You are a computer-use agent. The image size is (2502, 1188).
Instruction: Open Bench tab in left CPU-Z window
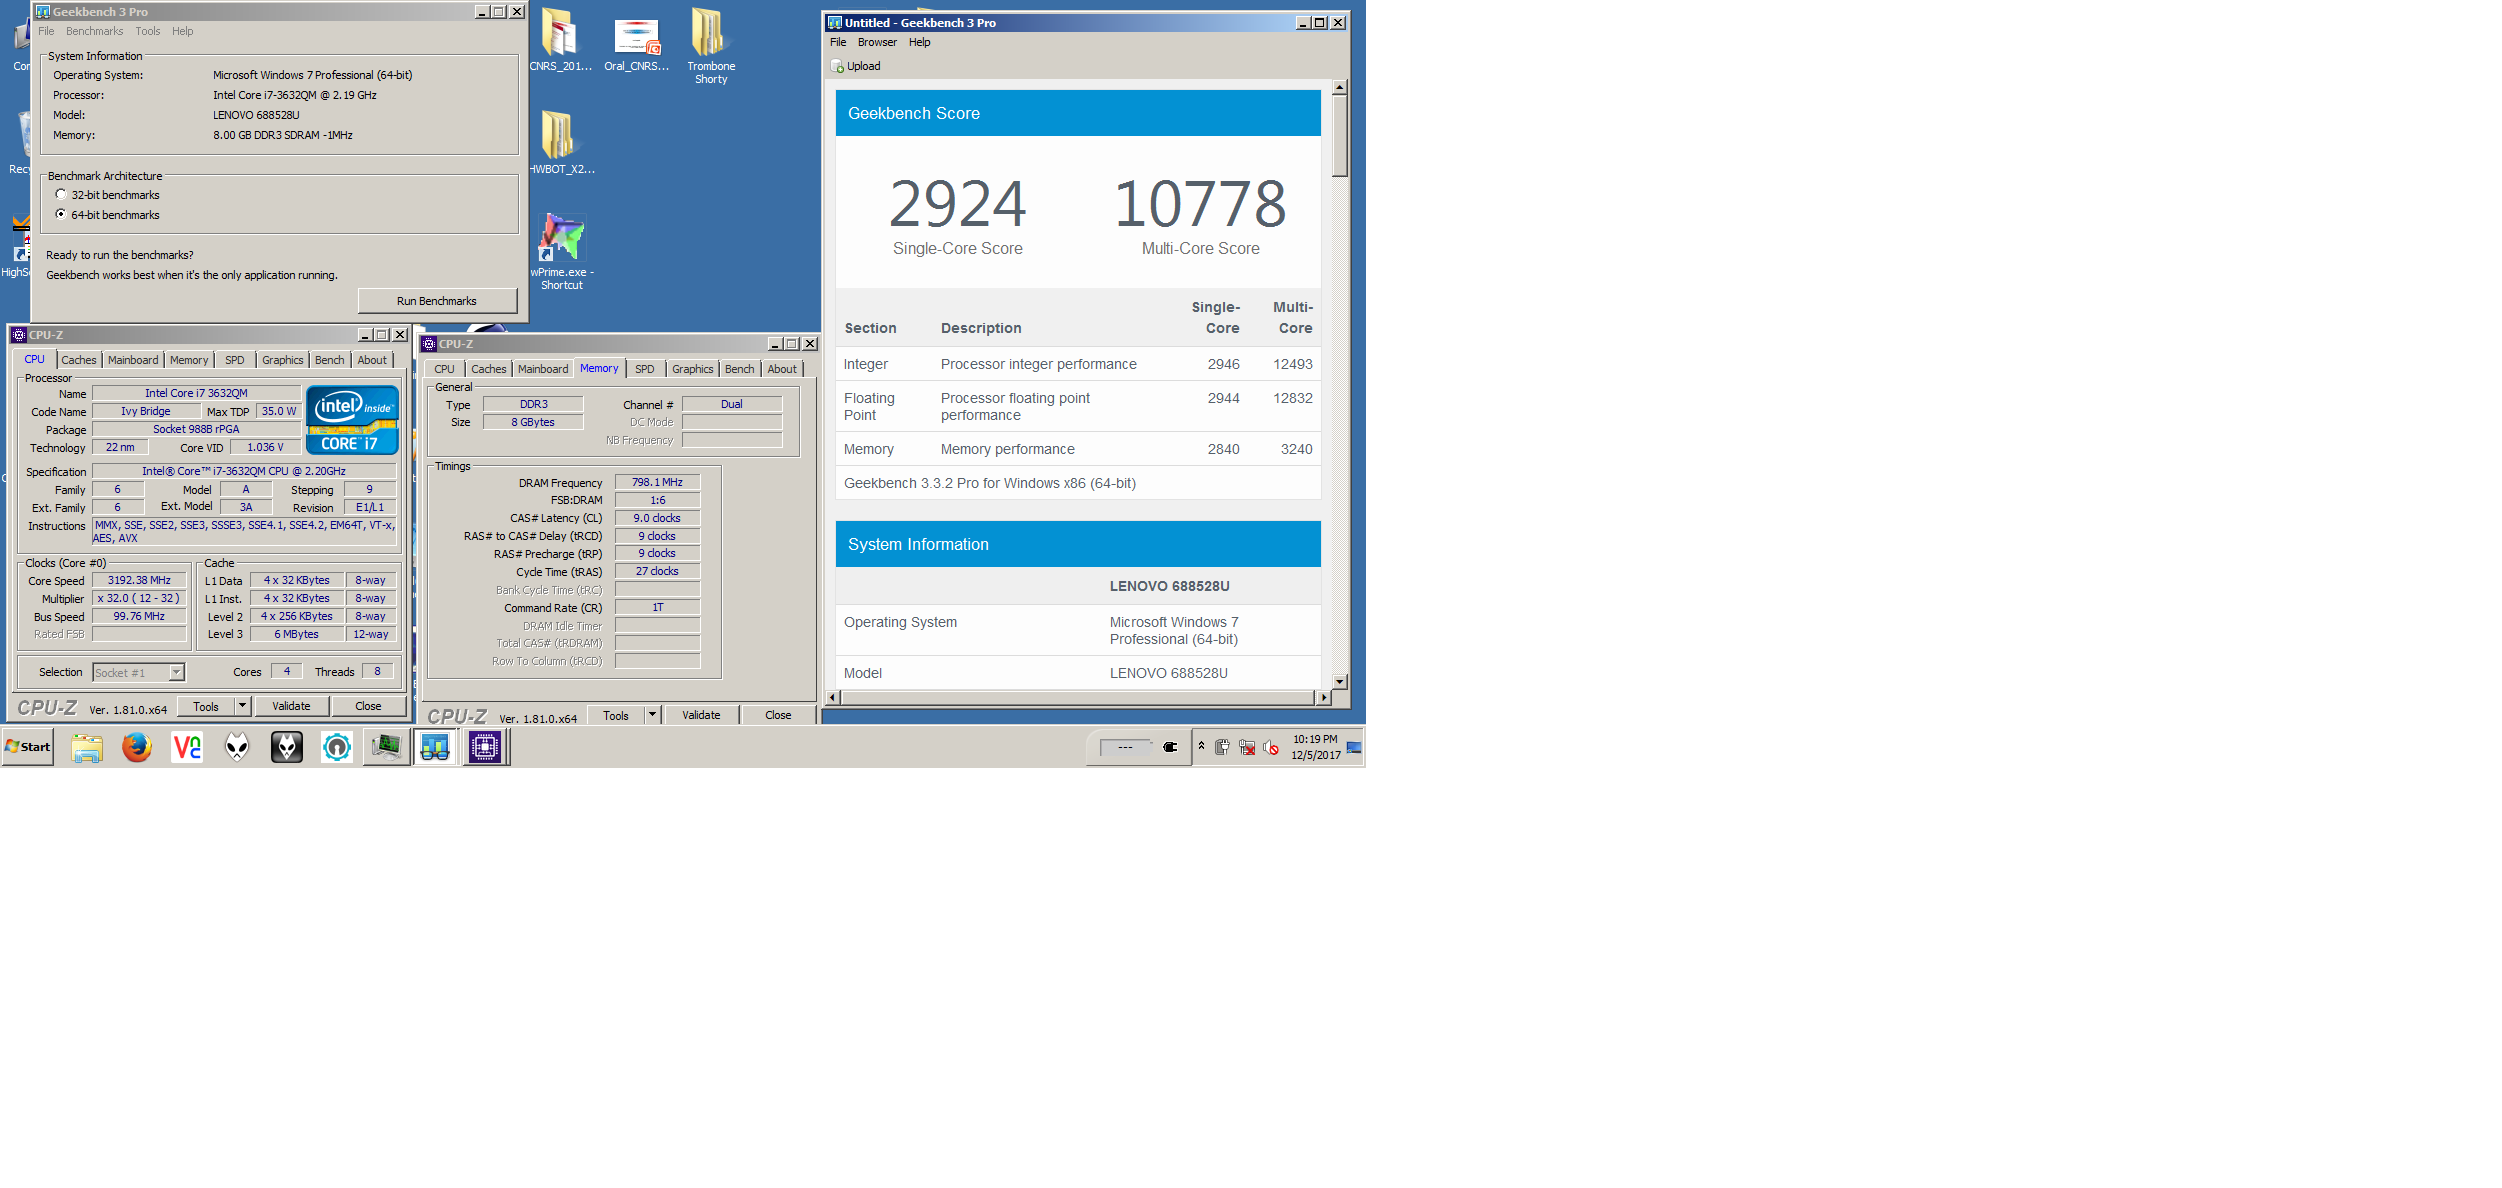pyautogui.click(x=329, y=360)
